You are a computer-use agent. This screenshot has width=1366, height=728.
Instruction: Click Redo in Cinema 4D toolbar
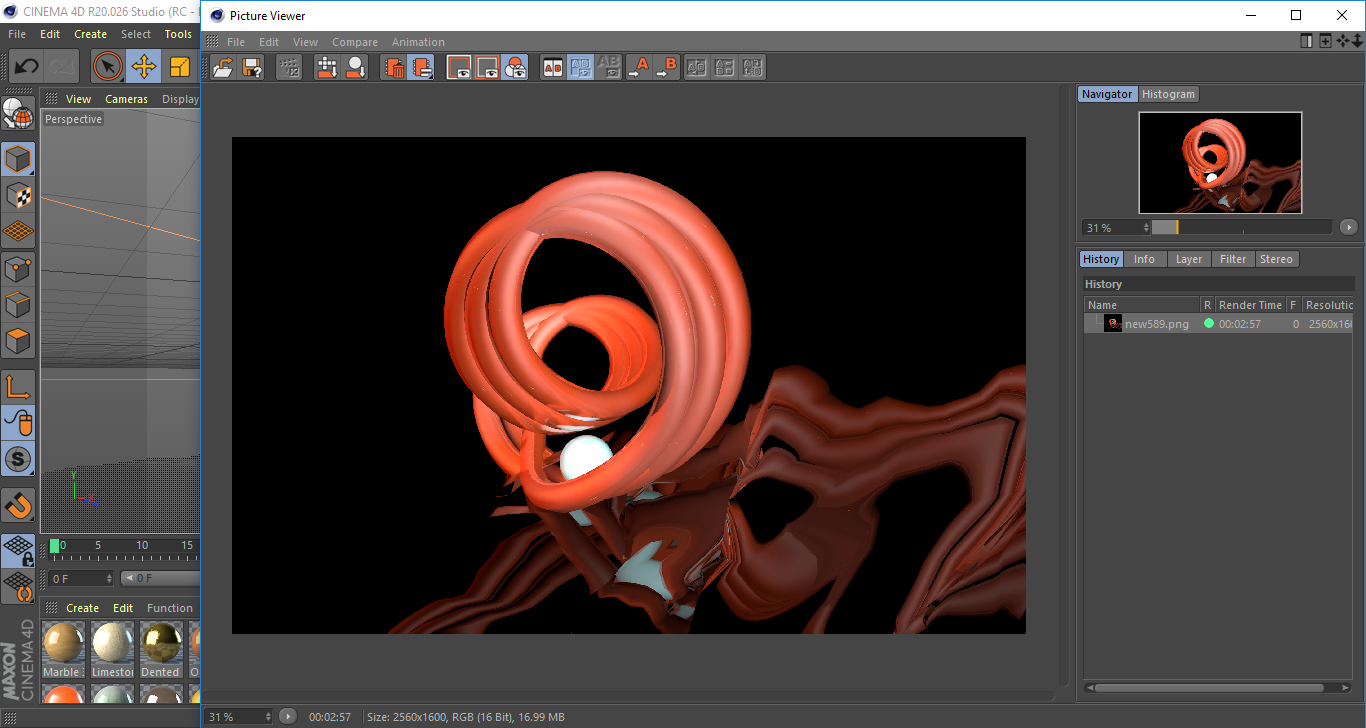(x=62, y=67)
